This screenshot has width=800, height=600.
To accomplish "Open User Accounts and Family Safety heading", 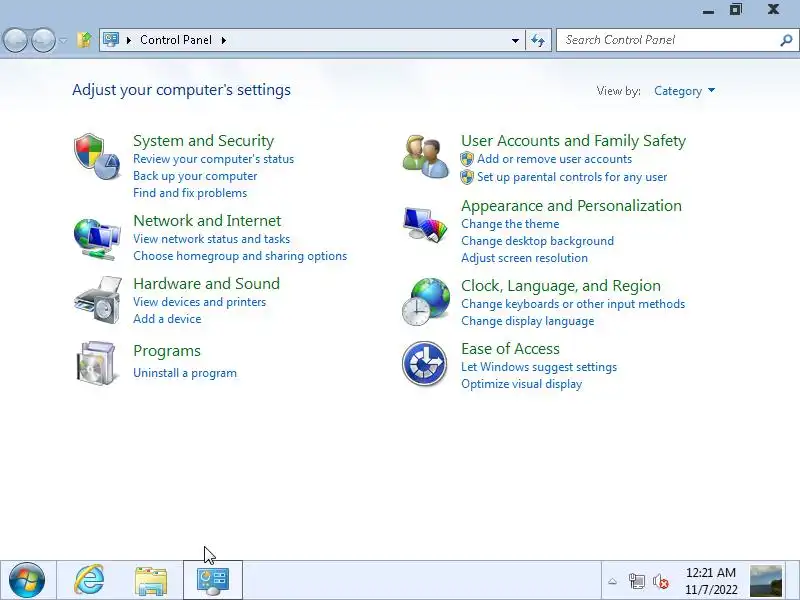I will click(573, 140).
